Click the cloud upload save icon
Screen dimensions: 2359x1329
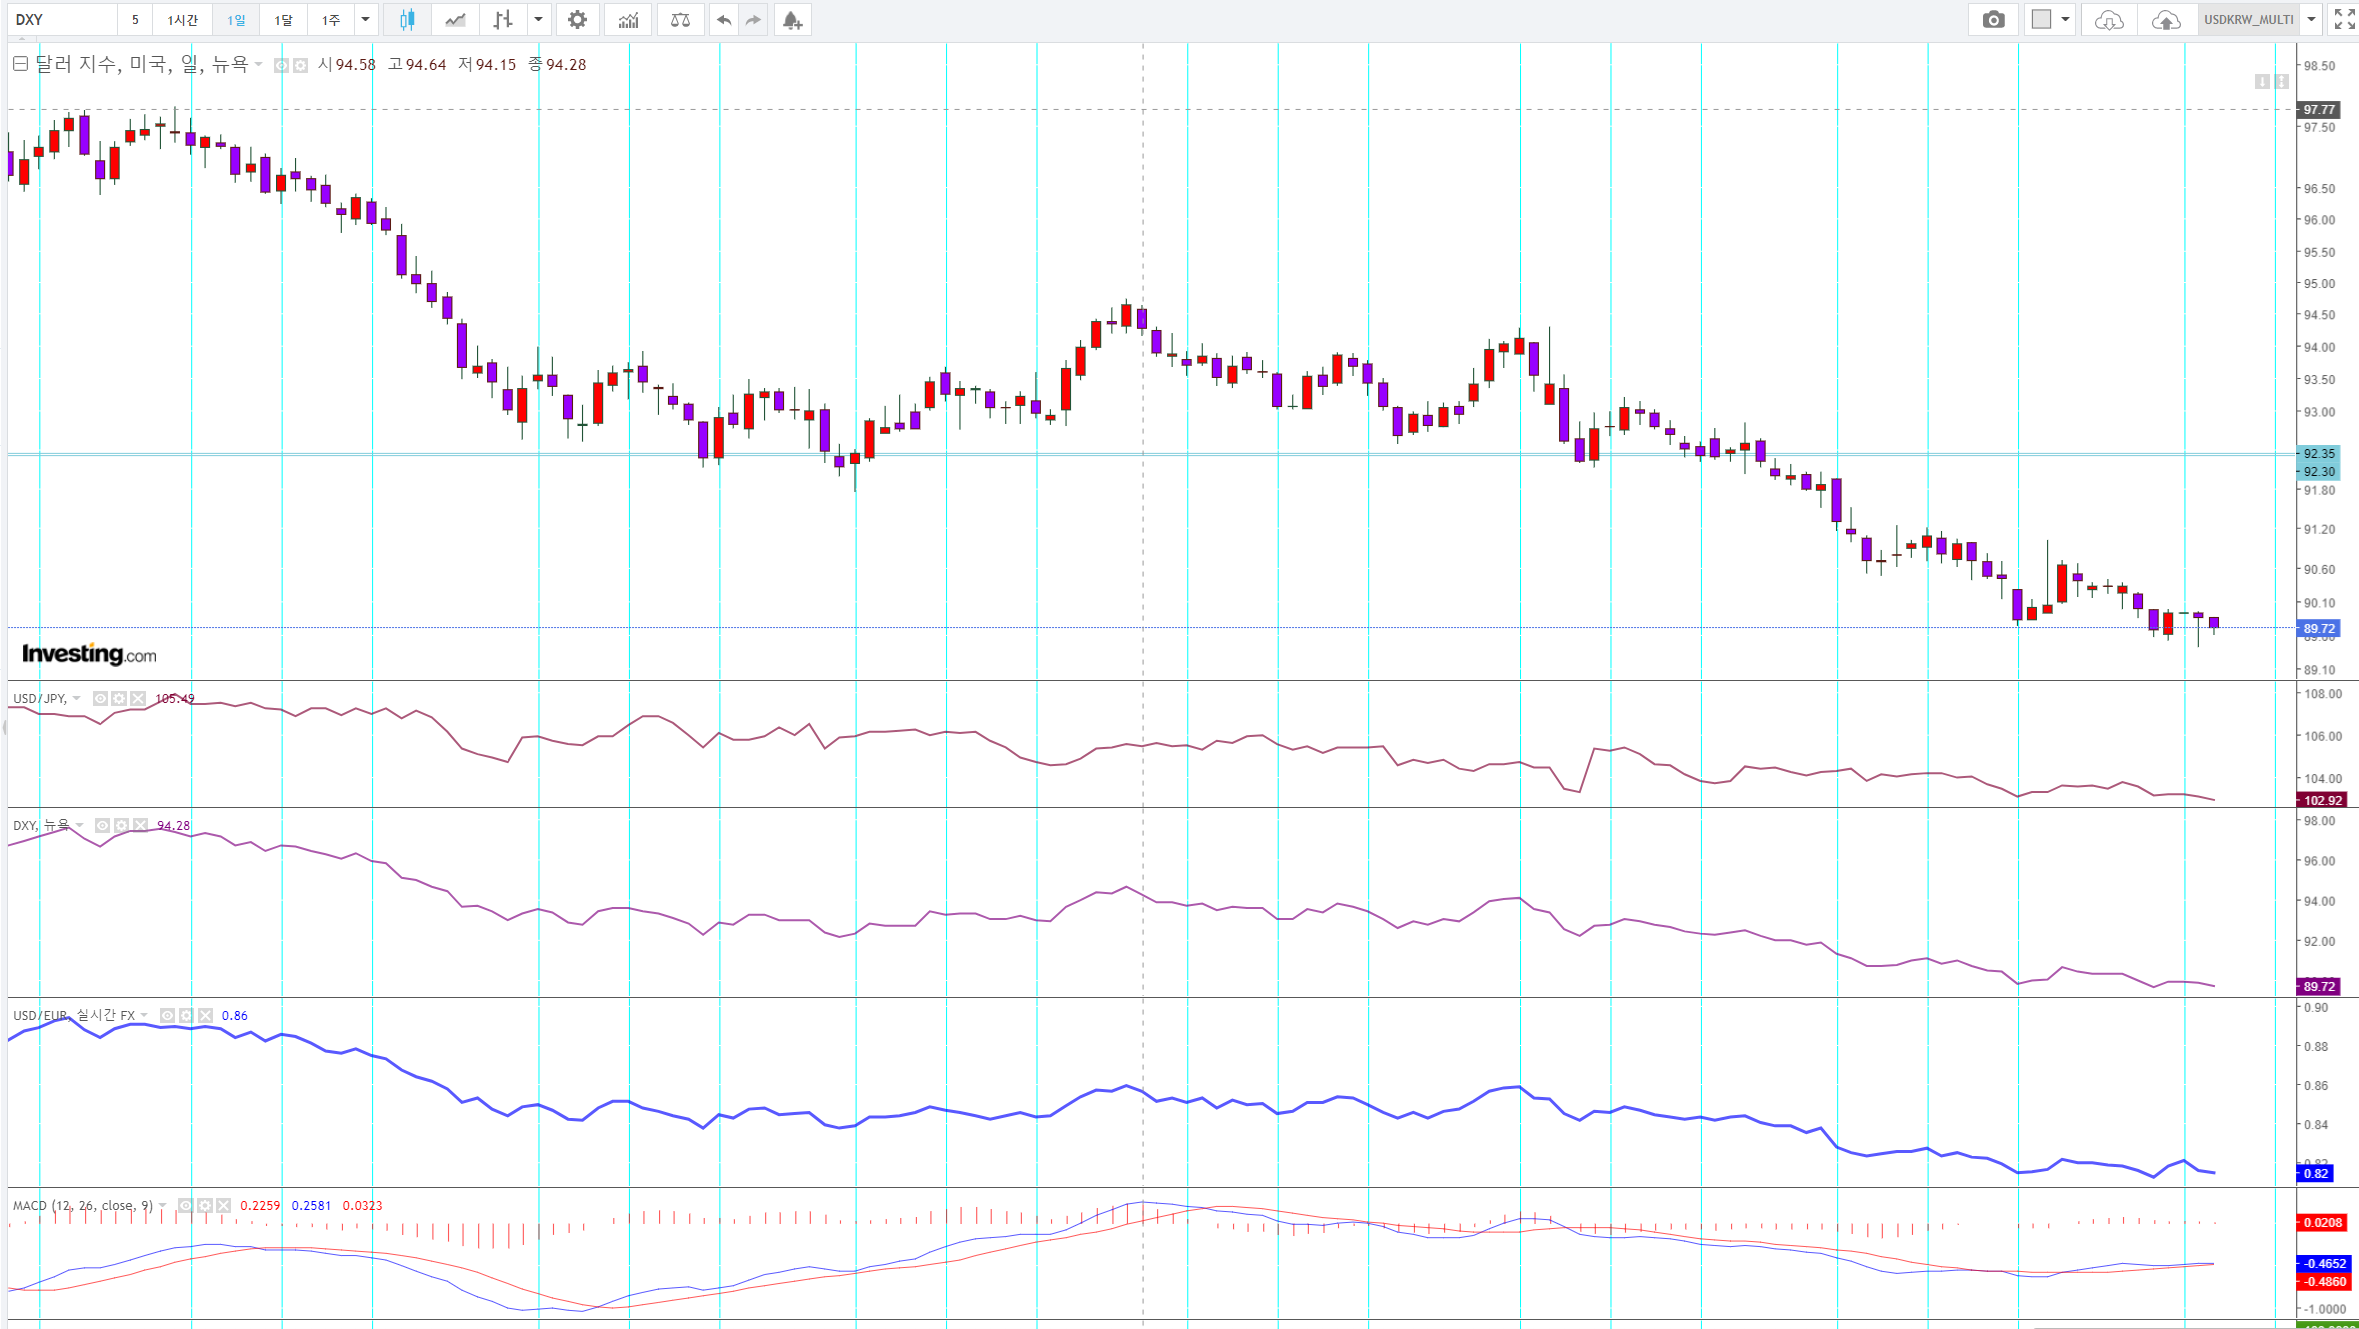2165,20
